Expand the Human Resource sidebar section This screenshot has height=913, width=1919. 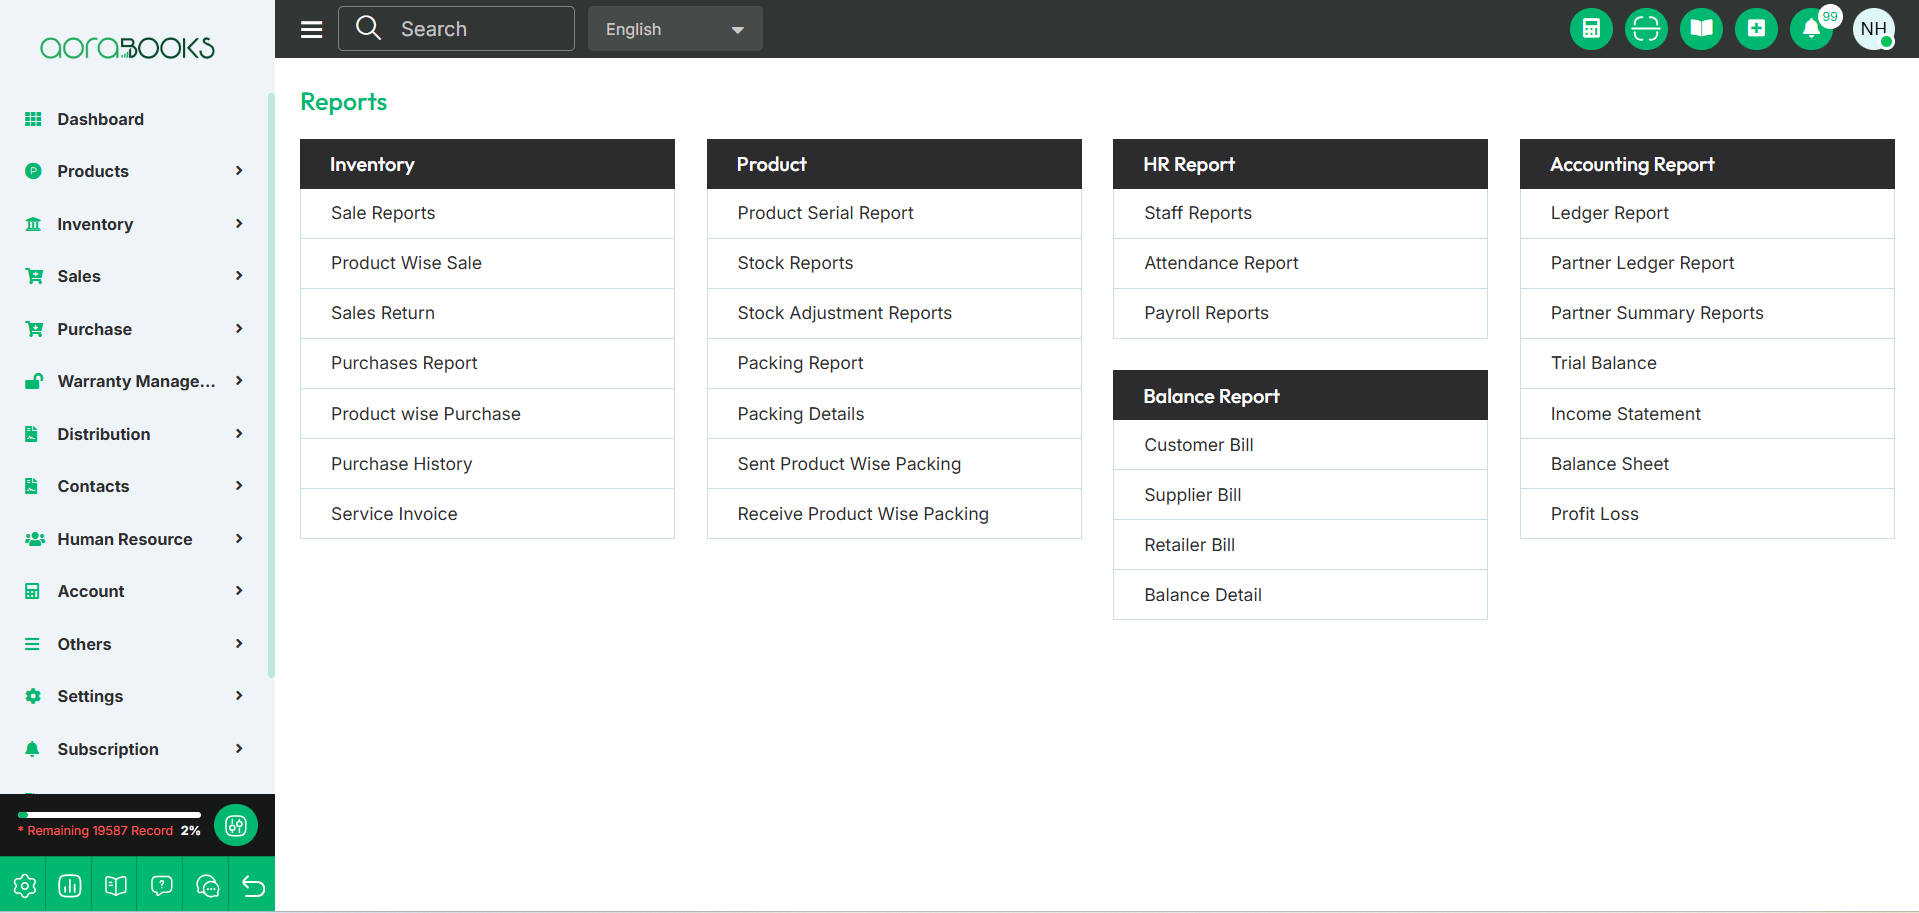(x=134, y=539)
